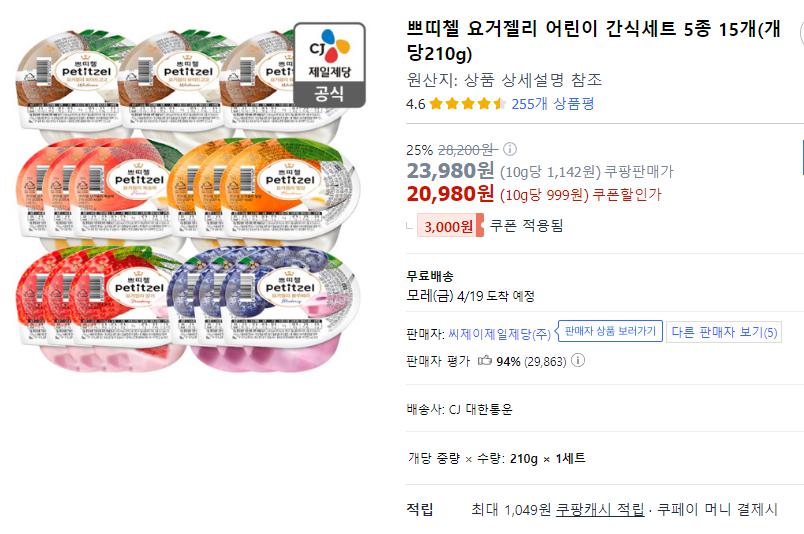The width and height of the screenshot is (804, 534).
Task: Click the CJ 제일제당 공식 badge
Action: (x=329, y=64)
